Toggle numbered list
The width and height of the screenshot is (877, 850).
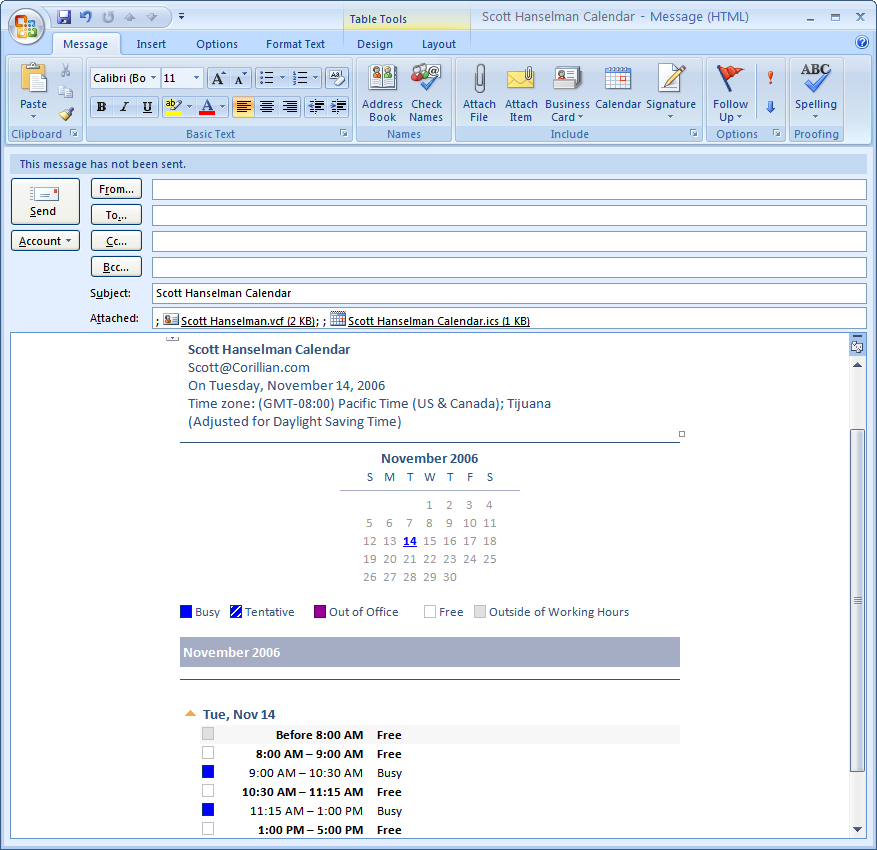coord(300,78)
